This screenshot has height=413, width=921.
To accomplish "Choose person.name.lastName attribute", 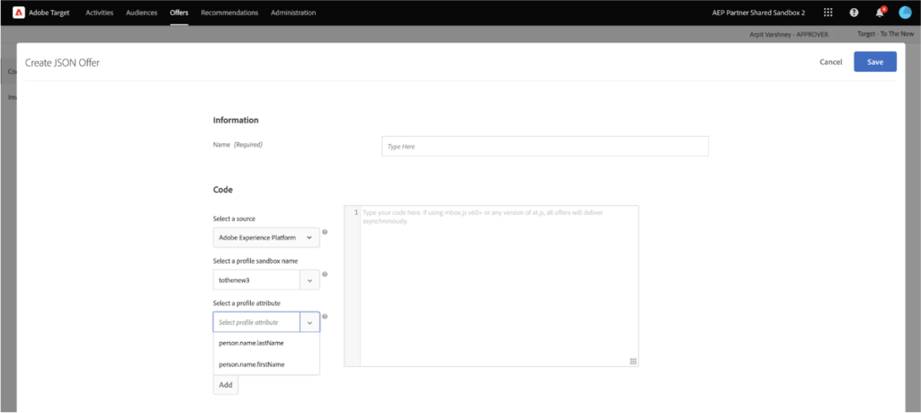I will 267,343.
